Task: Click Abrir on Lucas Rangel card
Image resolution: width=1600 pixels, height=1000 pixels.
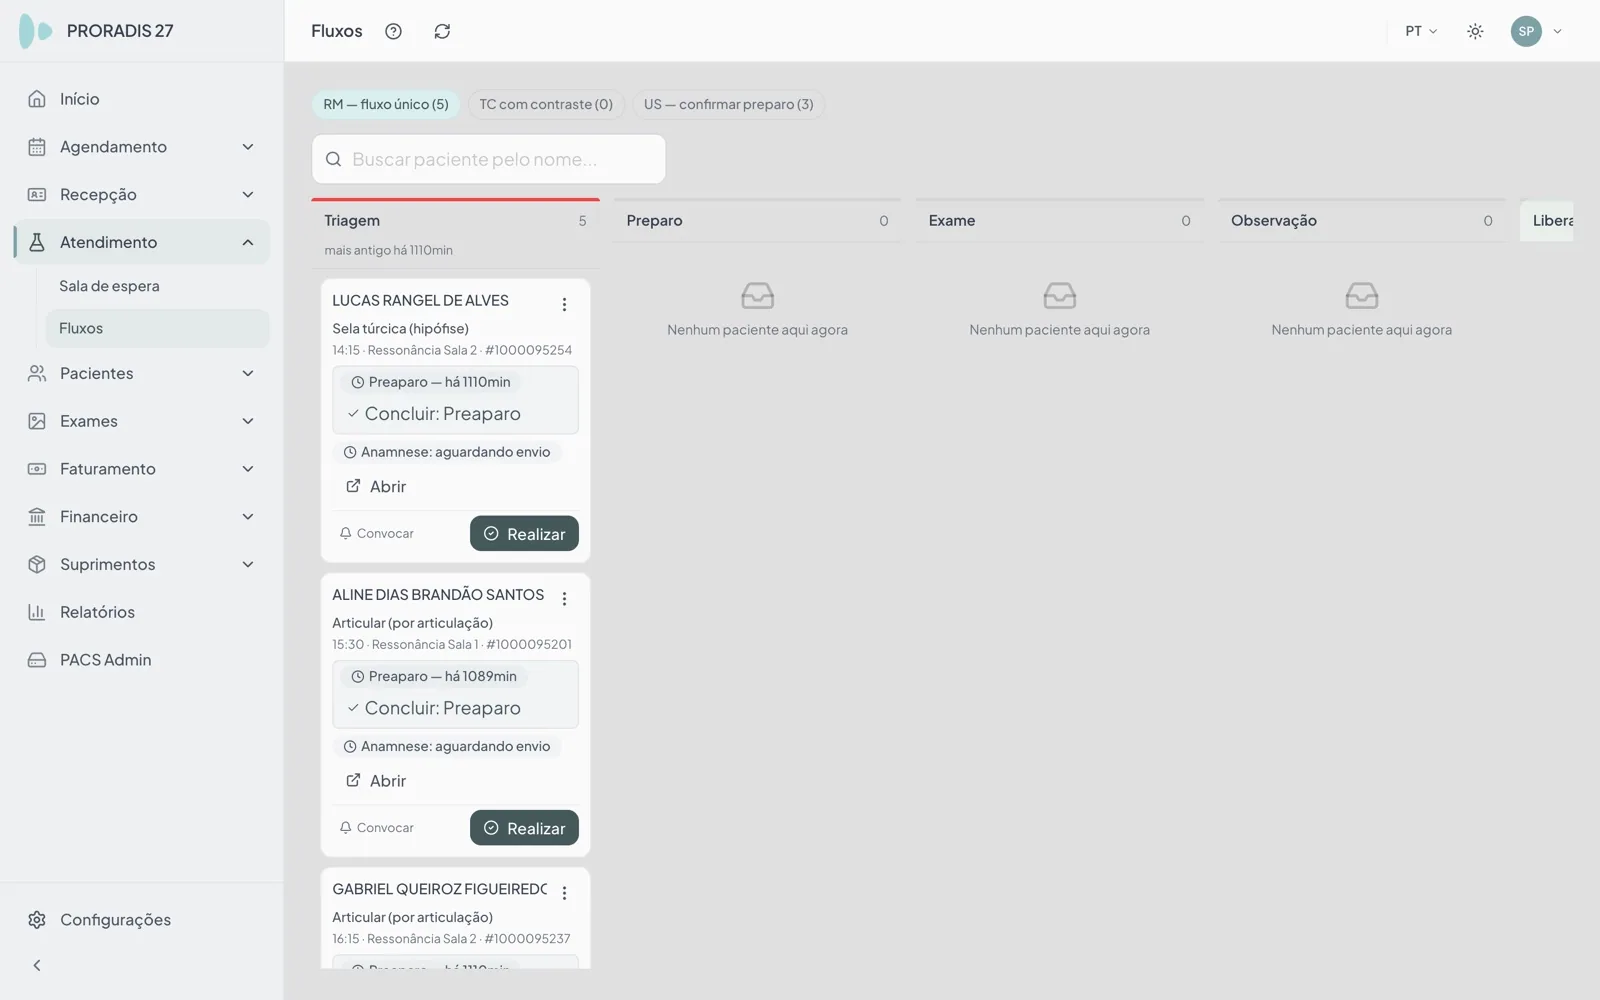Action: pos(376,487)
